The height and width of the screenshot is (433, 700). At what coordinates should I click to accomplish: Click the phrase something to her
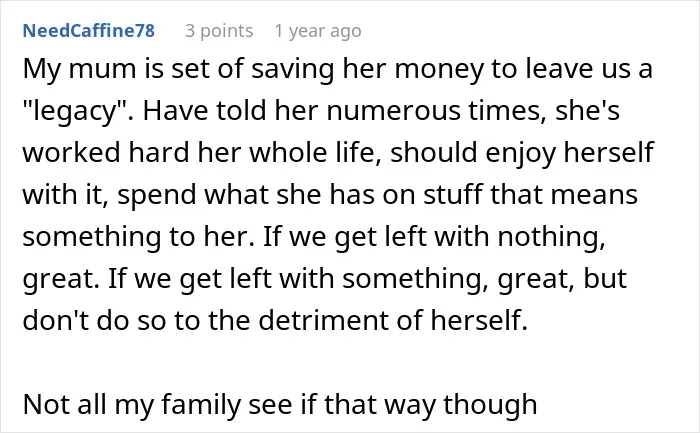pos(138,237)
